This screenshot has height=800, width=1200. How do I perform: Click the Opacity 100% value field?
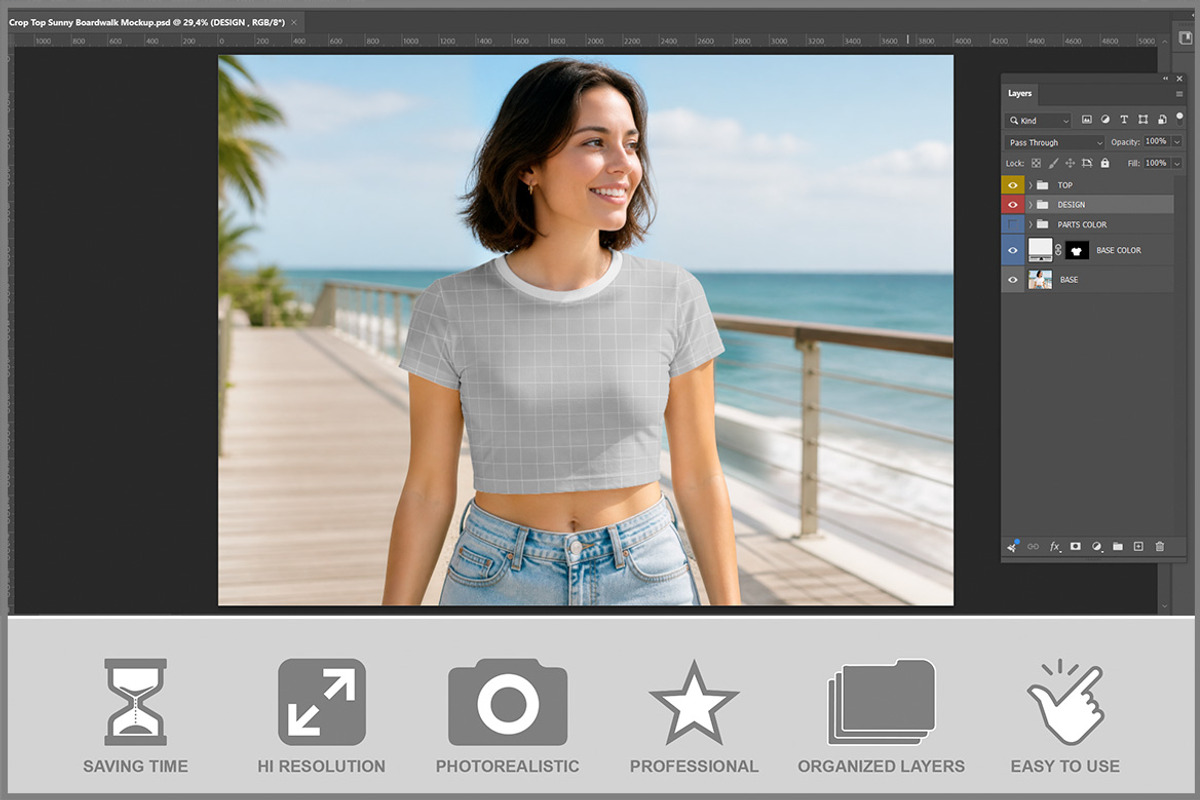pyautogui.click(x=1157, y=141)
